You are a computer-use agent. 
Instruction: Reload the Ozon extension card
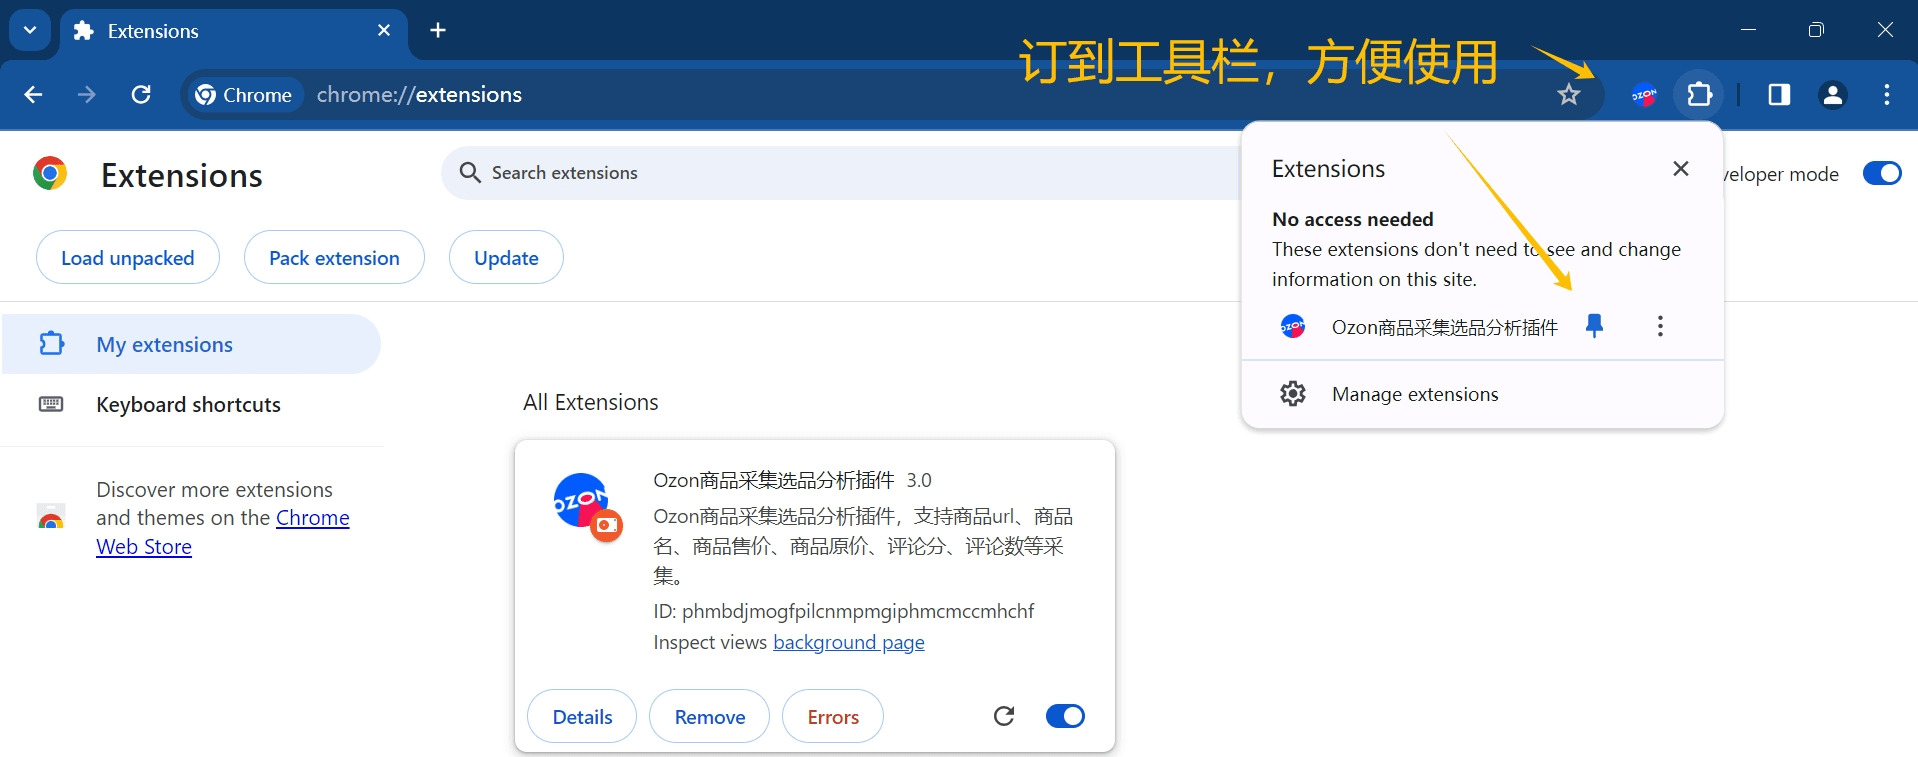1004,716
